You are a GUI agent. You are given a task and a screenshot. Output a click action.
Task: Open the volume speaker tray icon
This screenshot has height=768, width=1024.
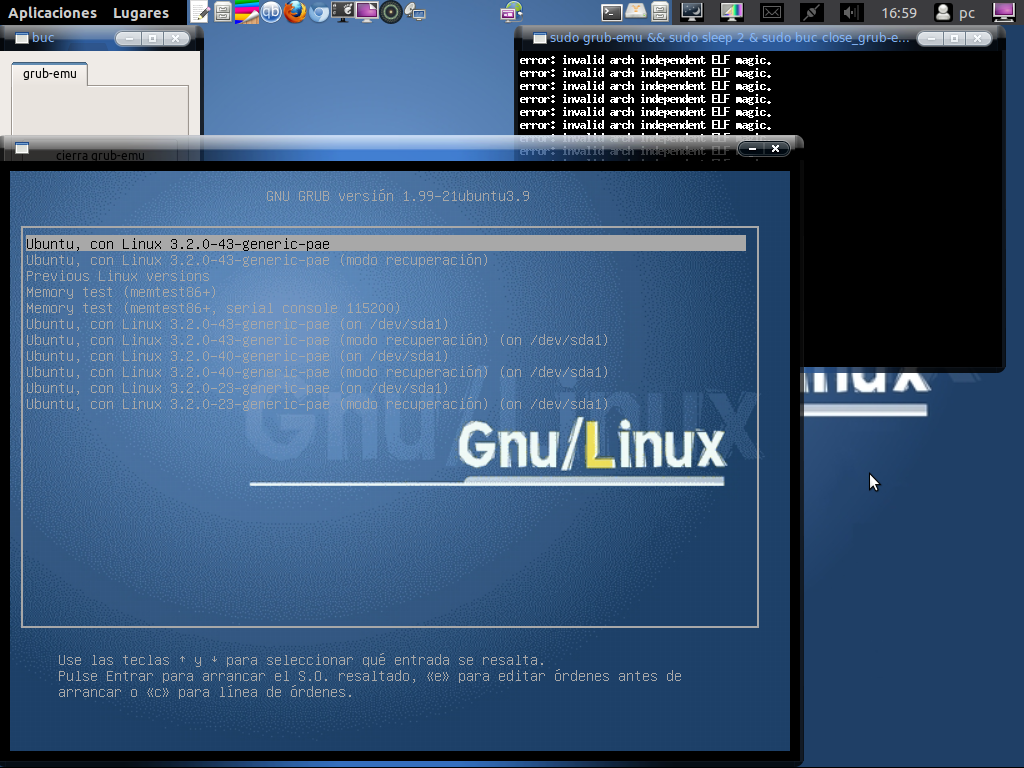click(851, 12)
